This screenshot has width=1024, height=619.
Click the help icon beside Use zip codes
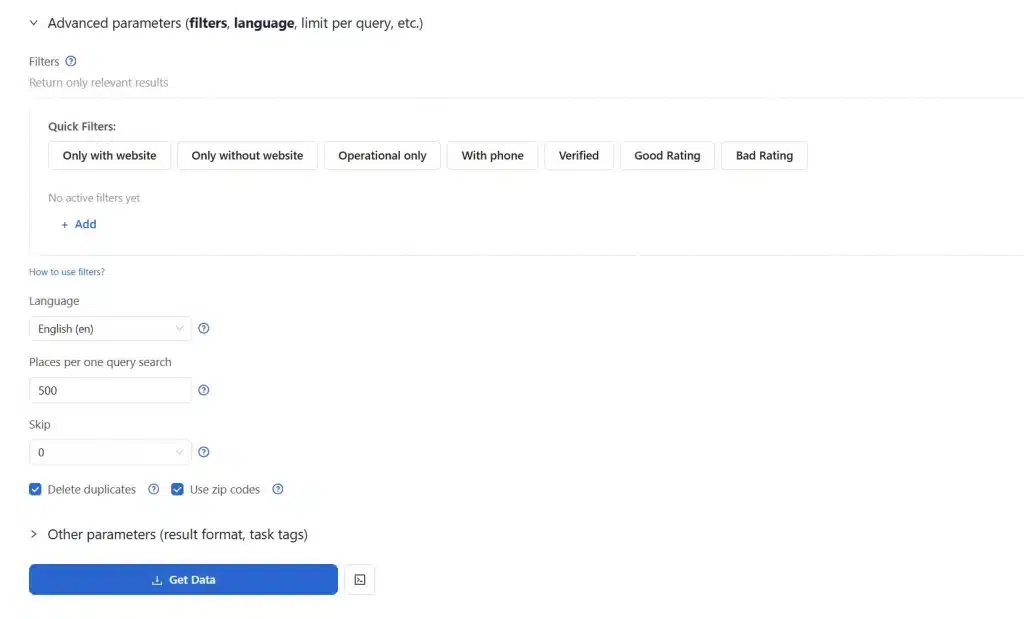coord(278,489)
